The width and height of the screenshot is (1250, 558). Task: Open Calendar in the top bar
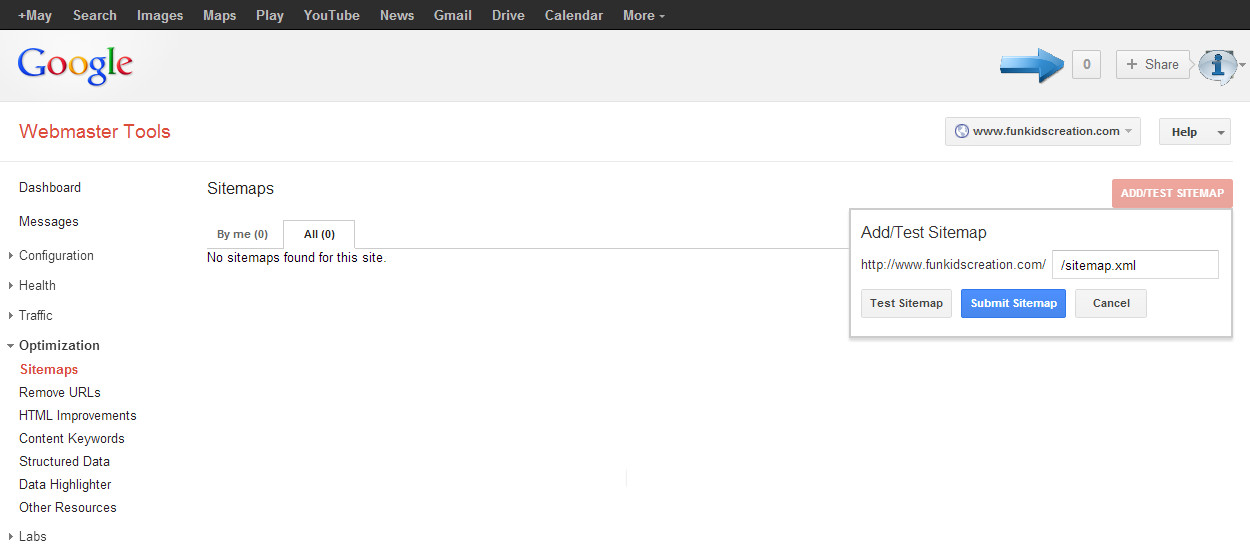tap(574, 15)
